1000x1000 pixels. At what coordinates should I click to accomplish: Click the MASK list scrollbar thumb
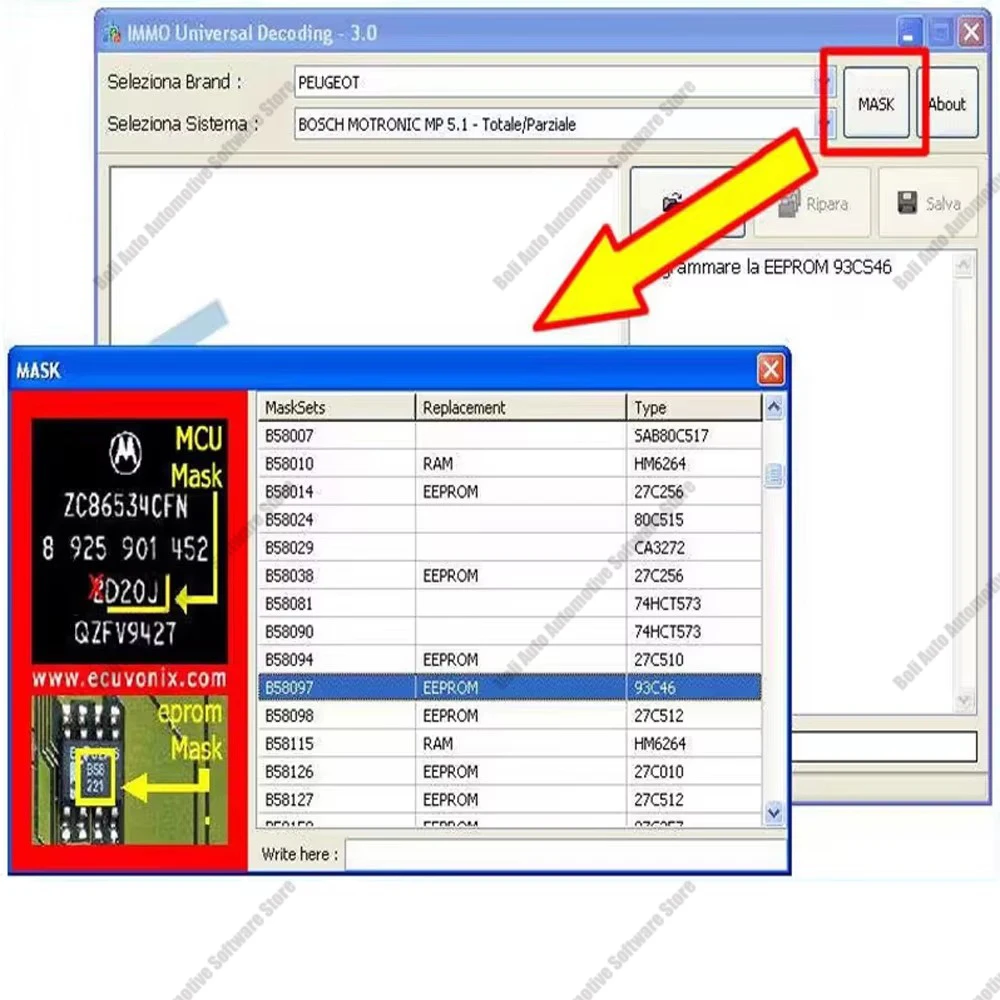pyautogui.click(x=774, y=475)
